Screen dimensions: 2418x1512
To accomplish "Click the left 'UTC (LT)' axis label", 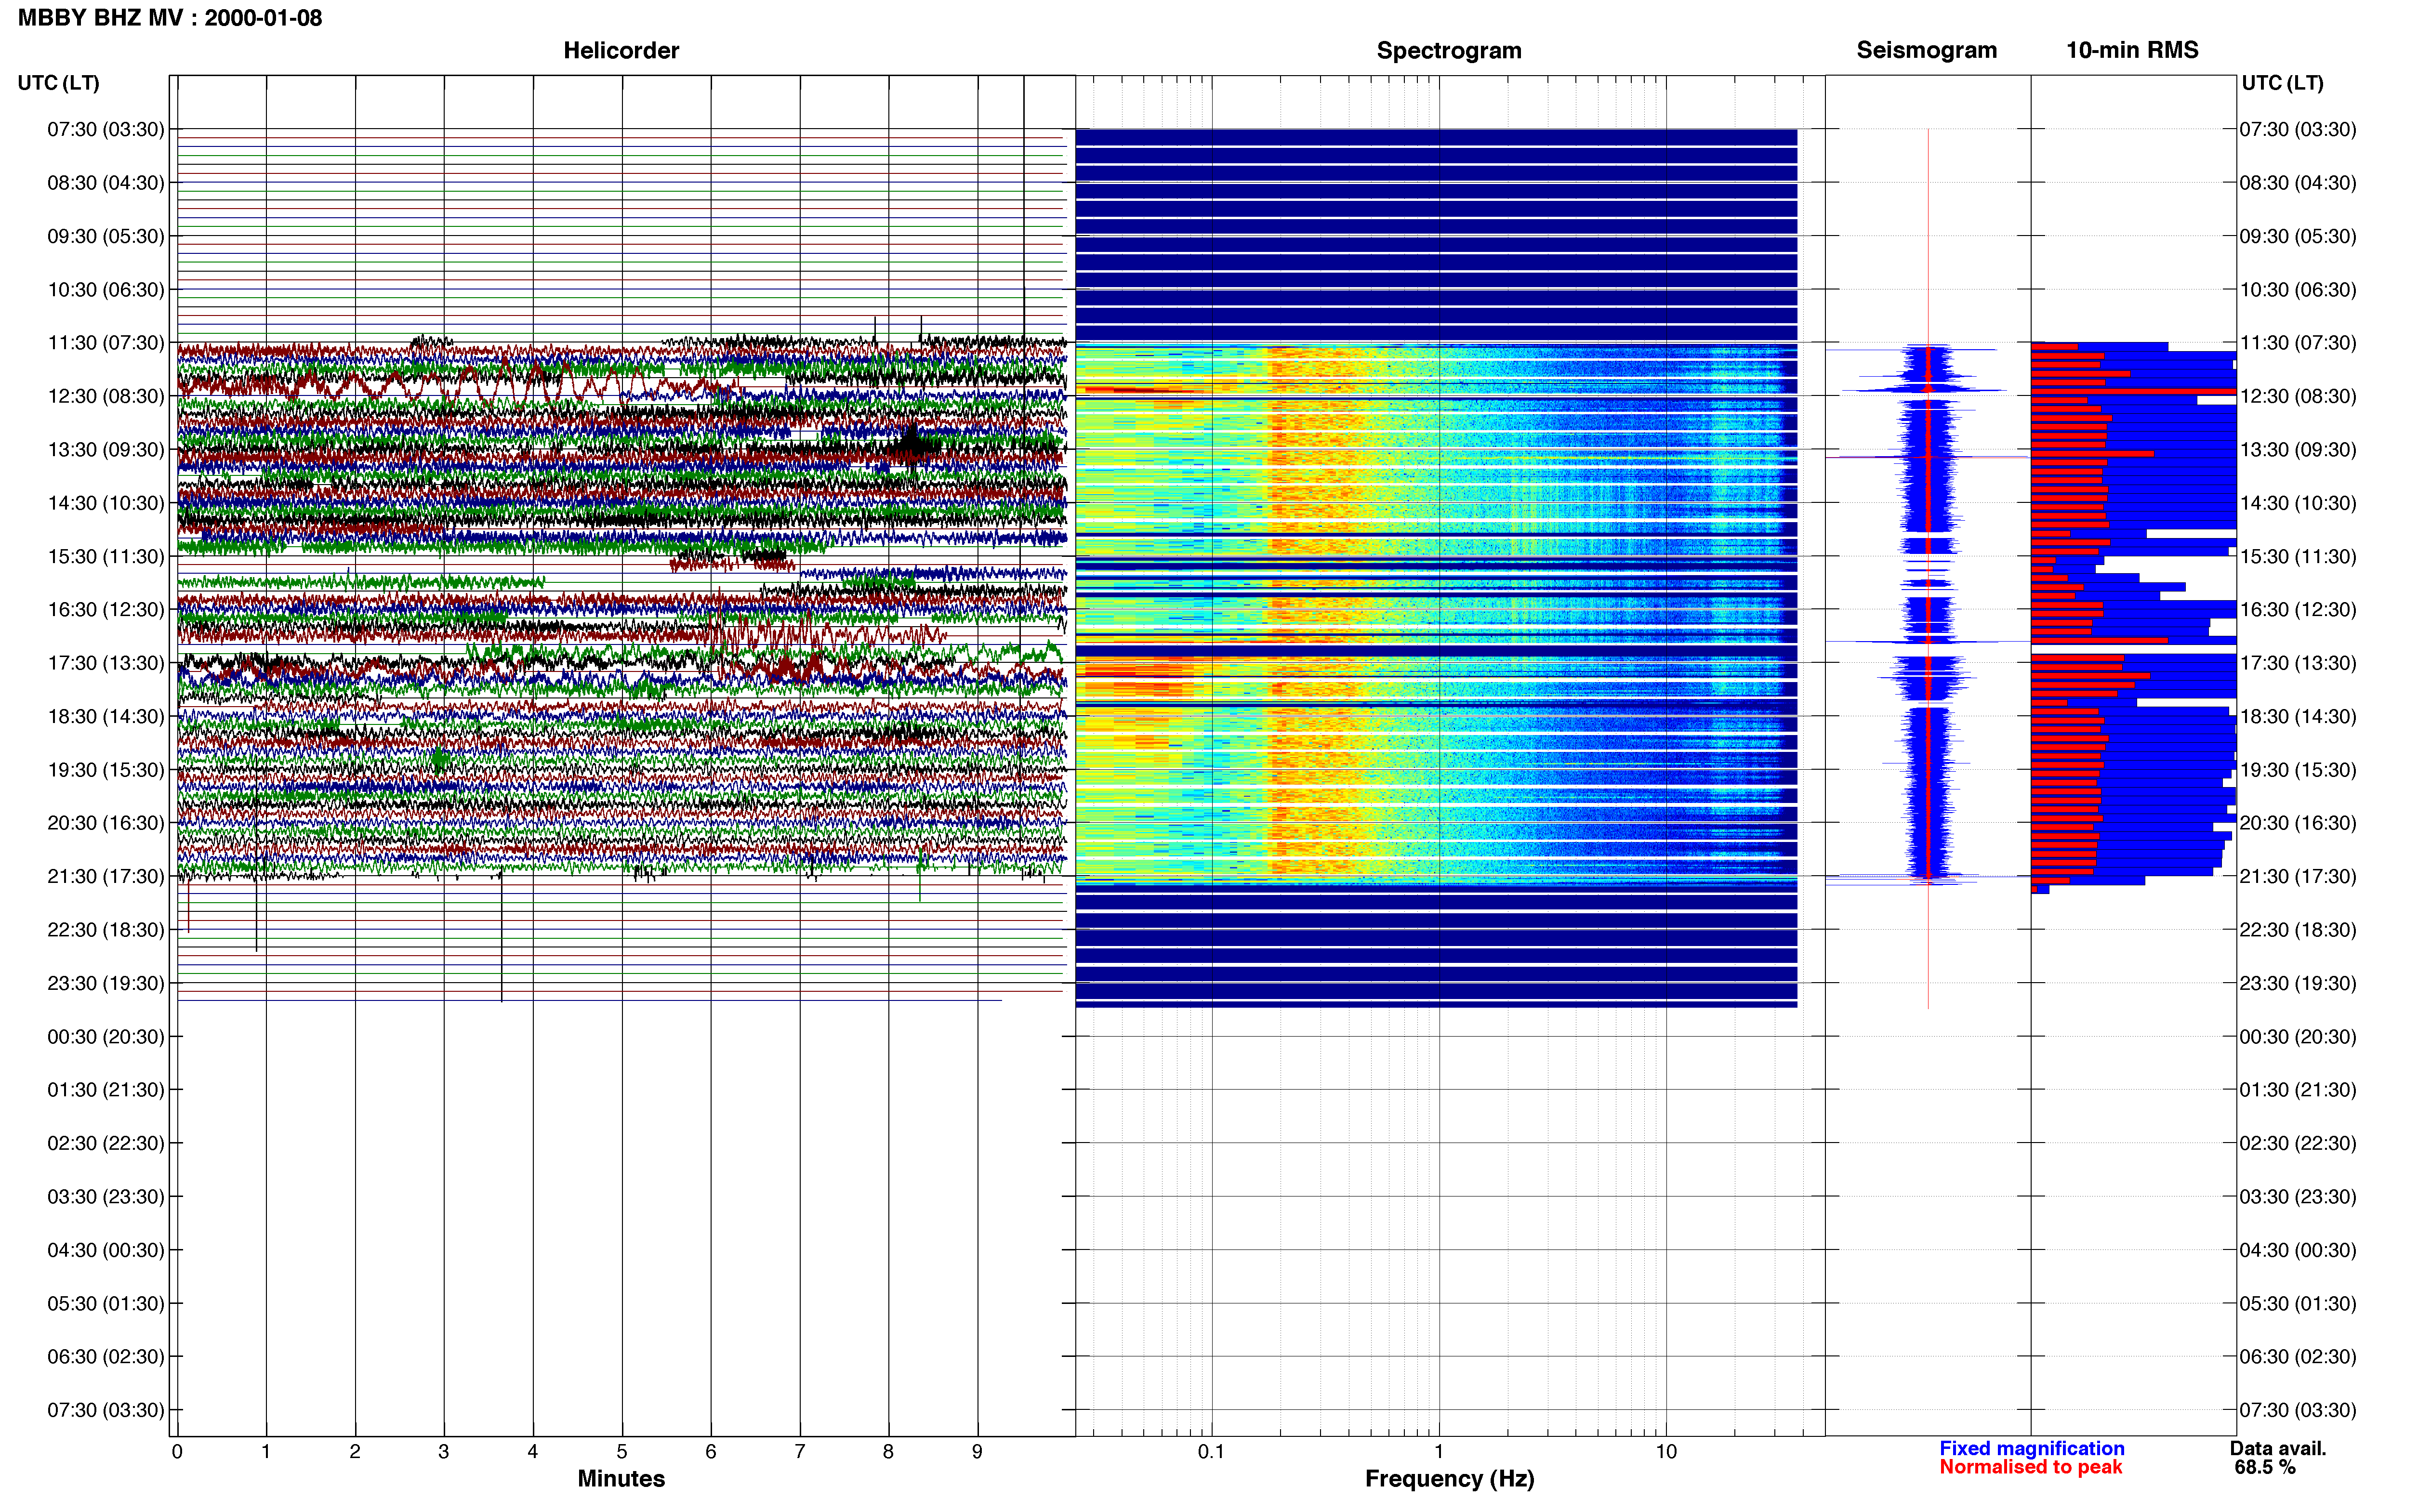I will [x=59, y=83].
